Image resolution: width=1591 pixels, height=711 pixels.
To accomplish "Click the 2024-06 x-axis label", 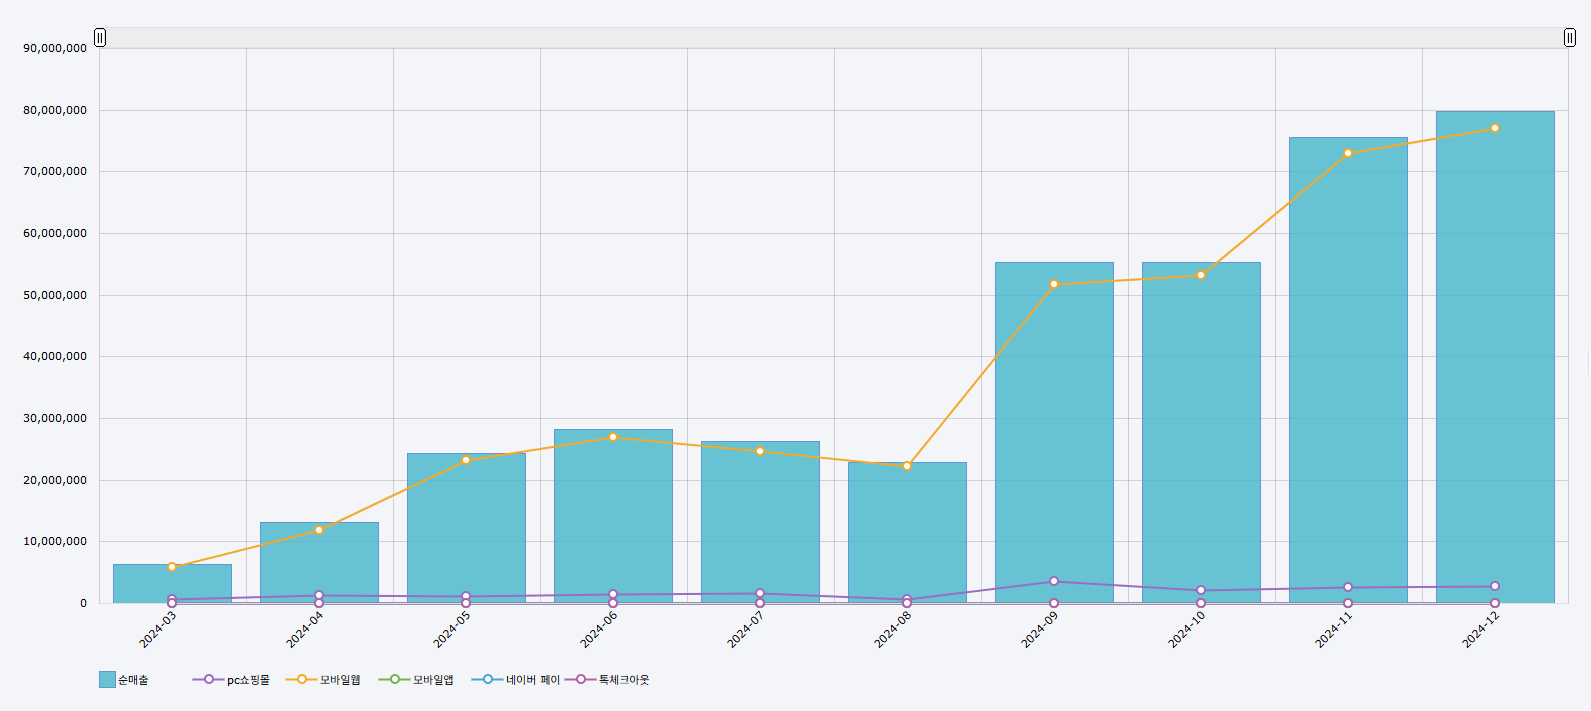I will point(599,630).
